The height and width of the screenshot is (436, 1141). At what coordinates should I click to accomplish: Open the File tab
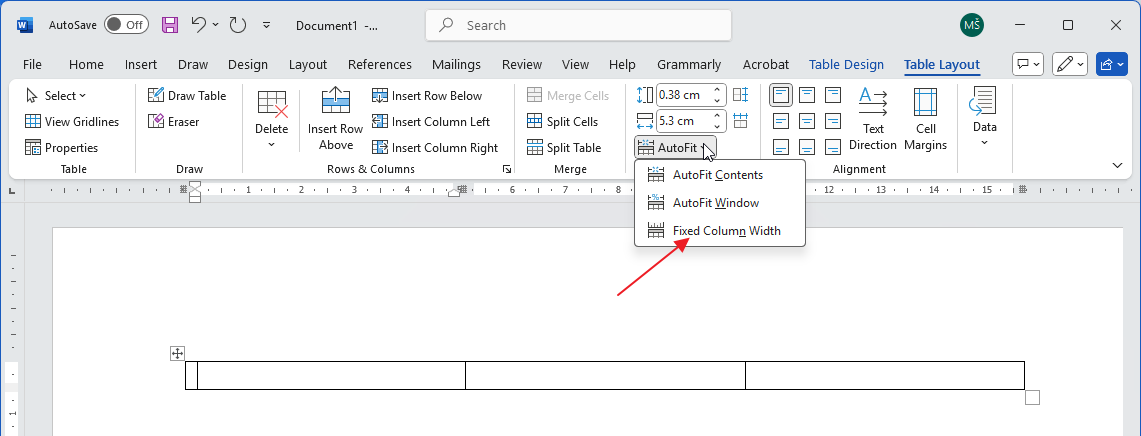point(32,64)
